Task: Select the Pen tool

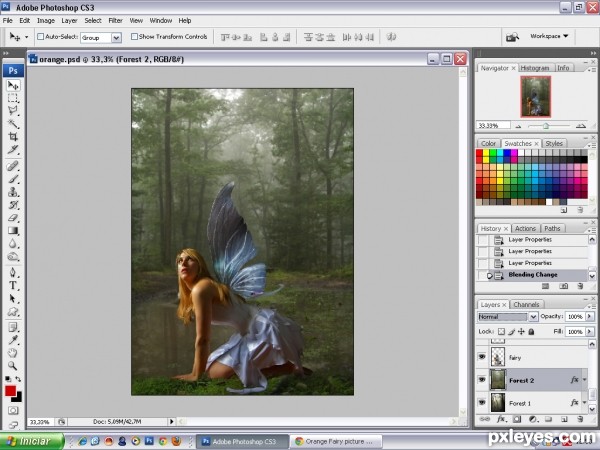Action: (13, 272)
